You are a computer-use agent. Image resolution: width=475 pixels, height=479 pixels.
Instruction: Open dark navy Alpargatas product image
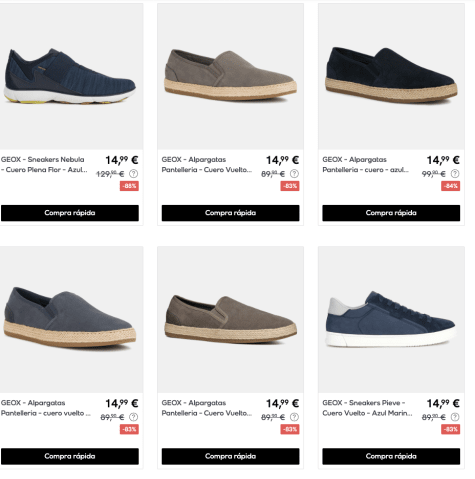[391, 77]
